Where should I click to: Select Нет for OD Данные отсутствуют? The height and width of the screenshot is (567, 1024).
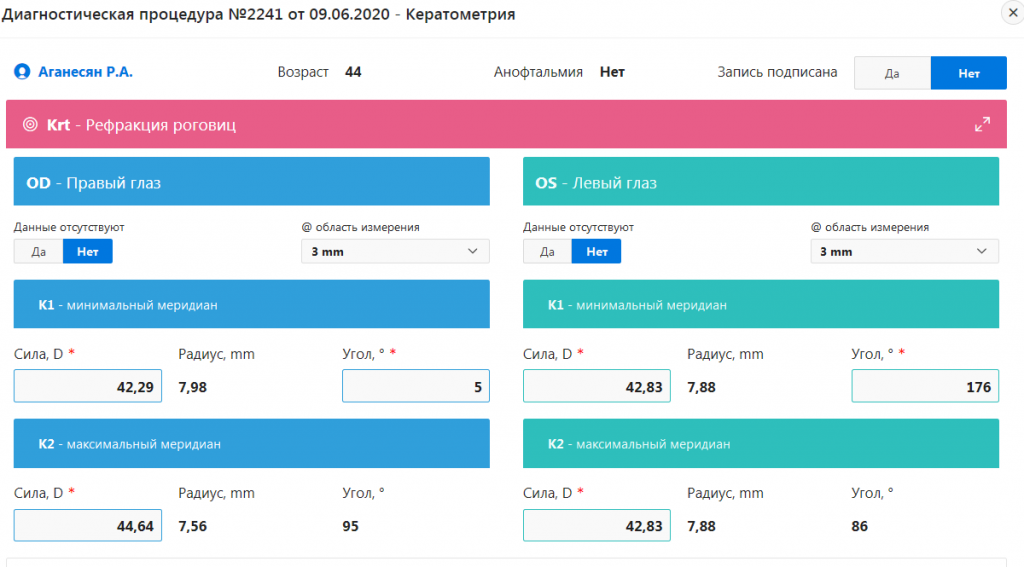(88, 251)
